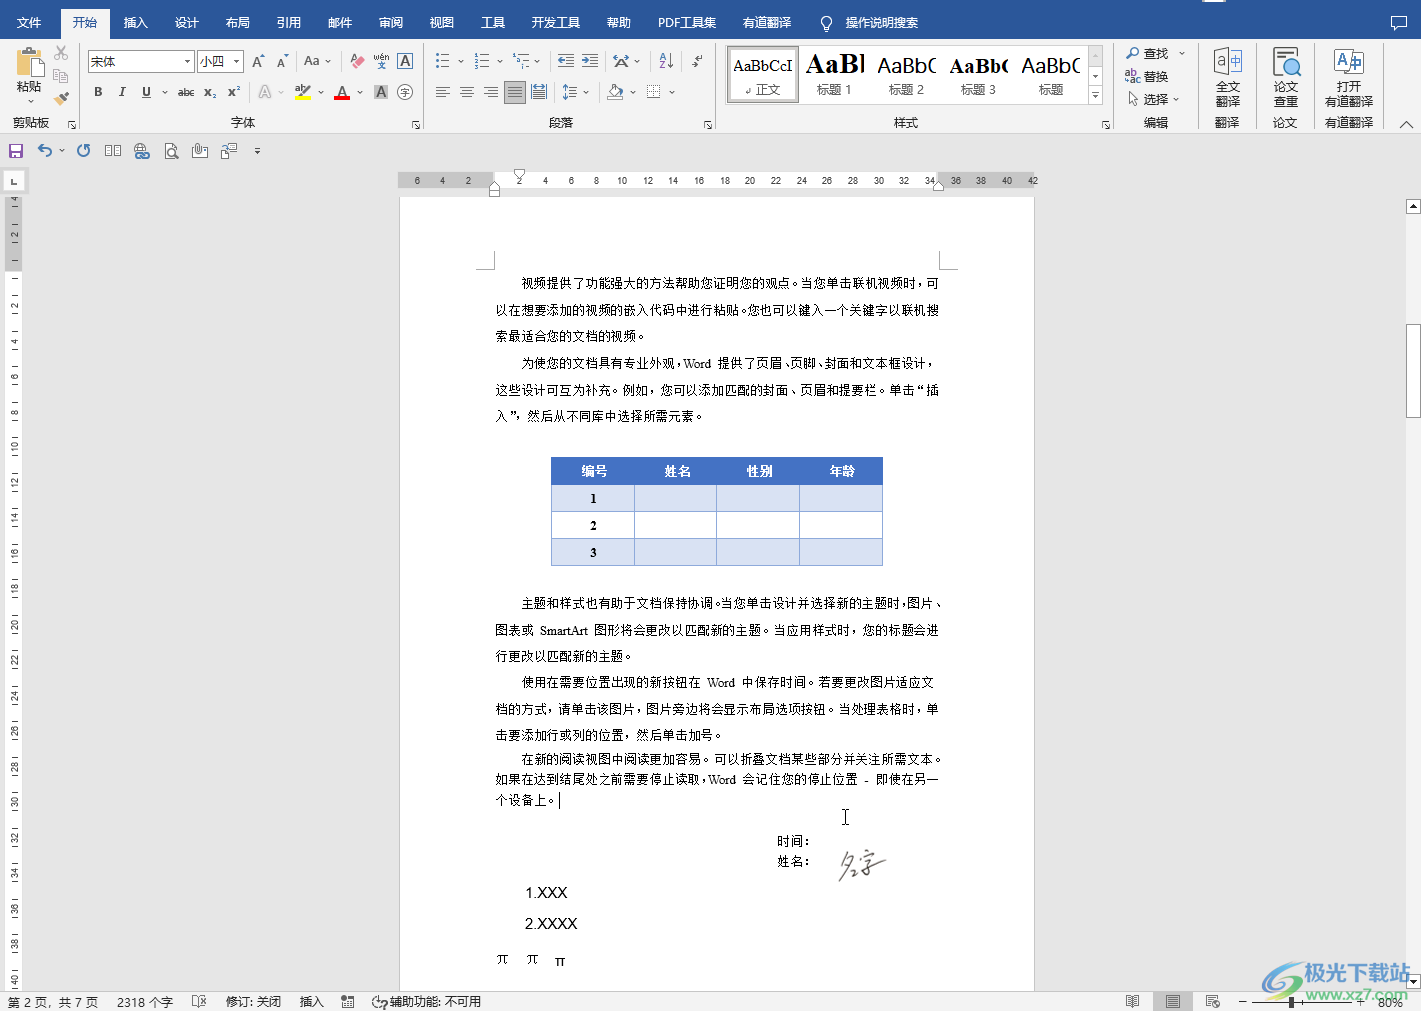1421x1011 pixels.
Task: Open Full Text Translation (全文翻译)
Action: [x=1228, y=78]
